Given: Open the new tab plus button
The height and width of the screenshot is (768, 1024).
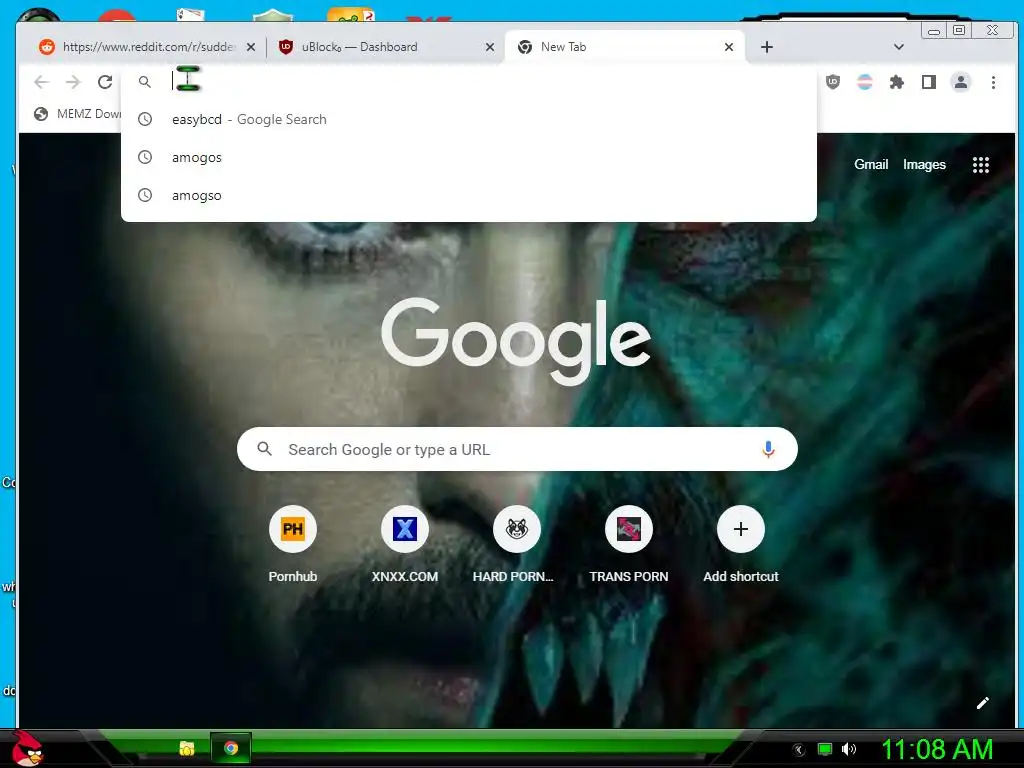Looking at the screenshot, I should tap(767, 47).
